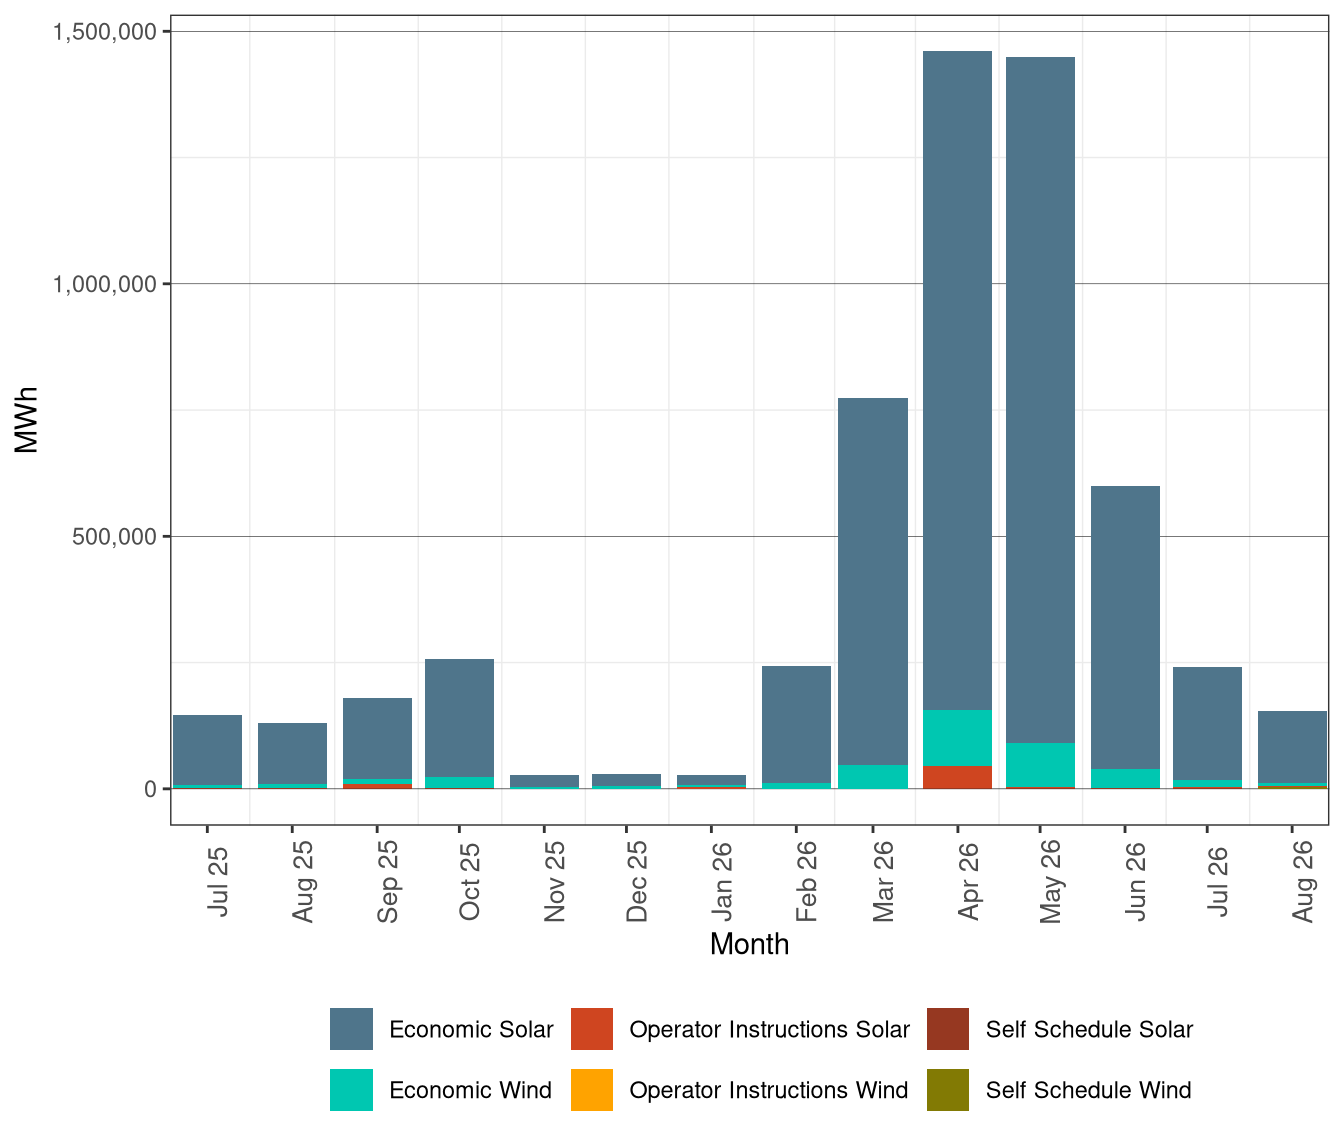The height and width of the screenshot is (1142, 1344).
Task: Click the Jul 26 Economic Solar bar
Action: click(1207, 723)
